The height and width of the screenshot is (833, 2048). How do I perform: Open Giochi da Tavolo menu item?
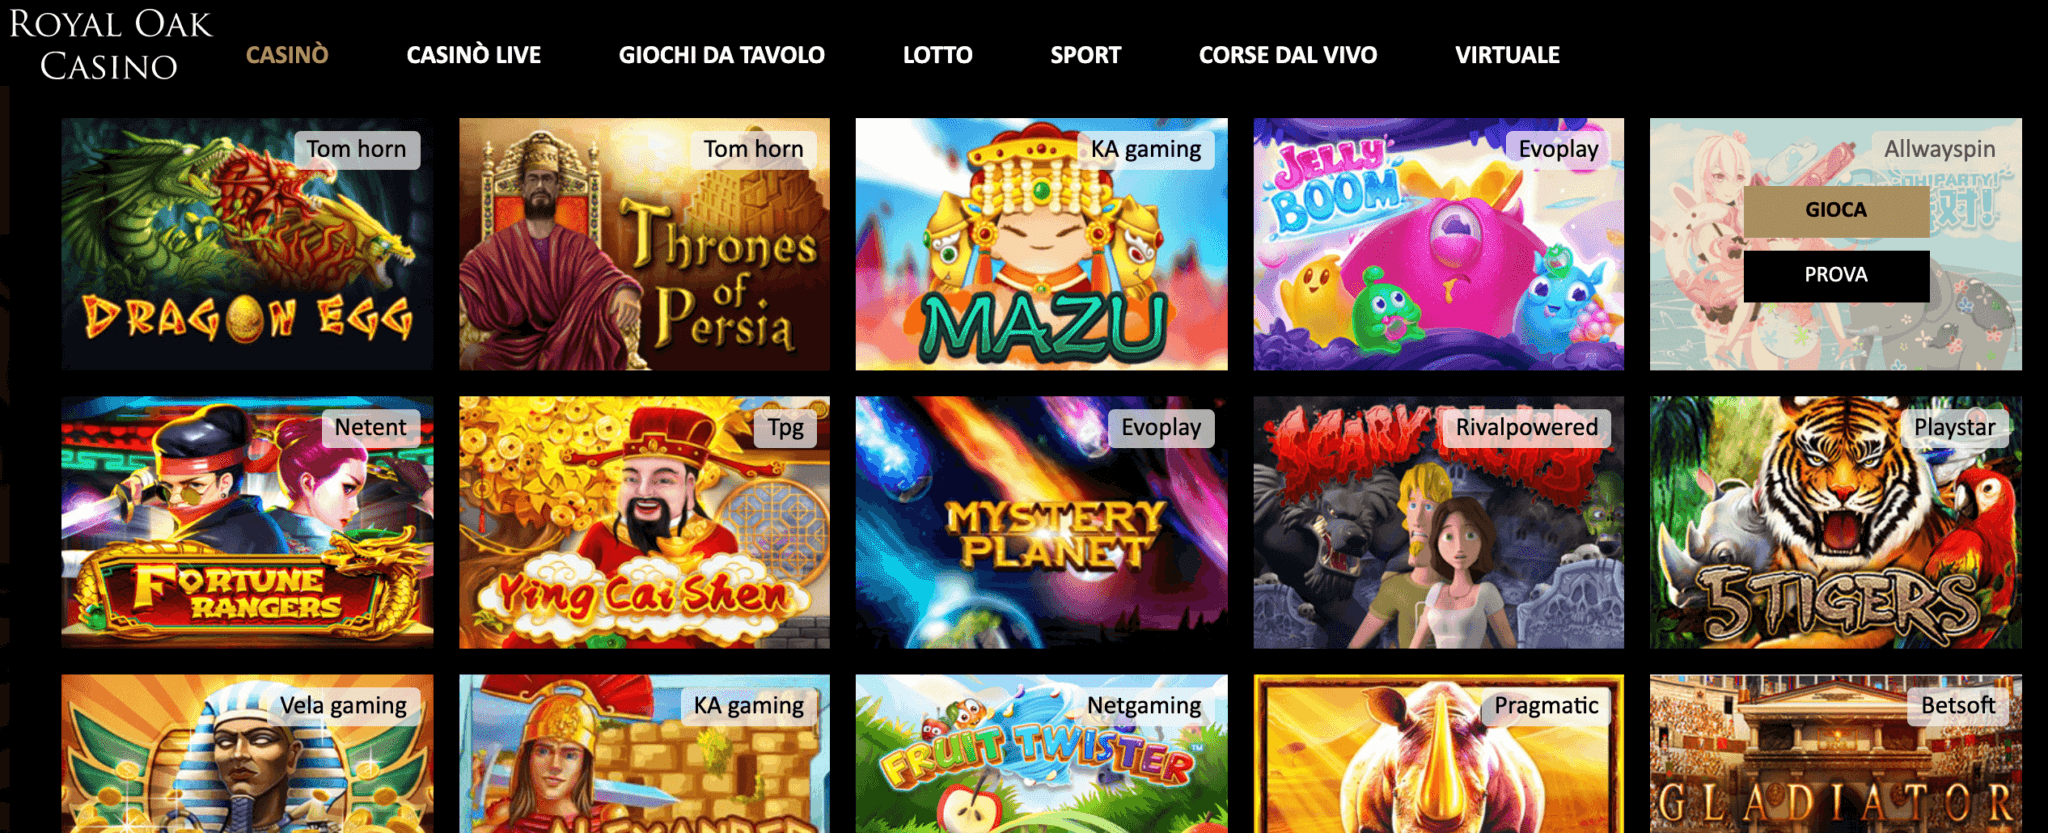point(722,55)
